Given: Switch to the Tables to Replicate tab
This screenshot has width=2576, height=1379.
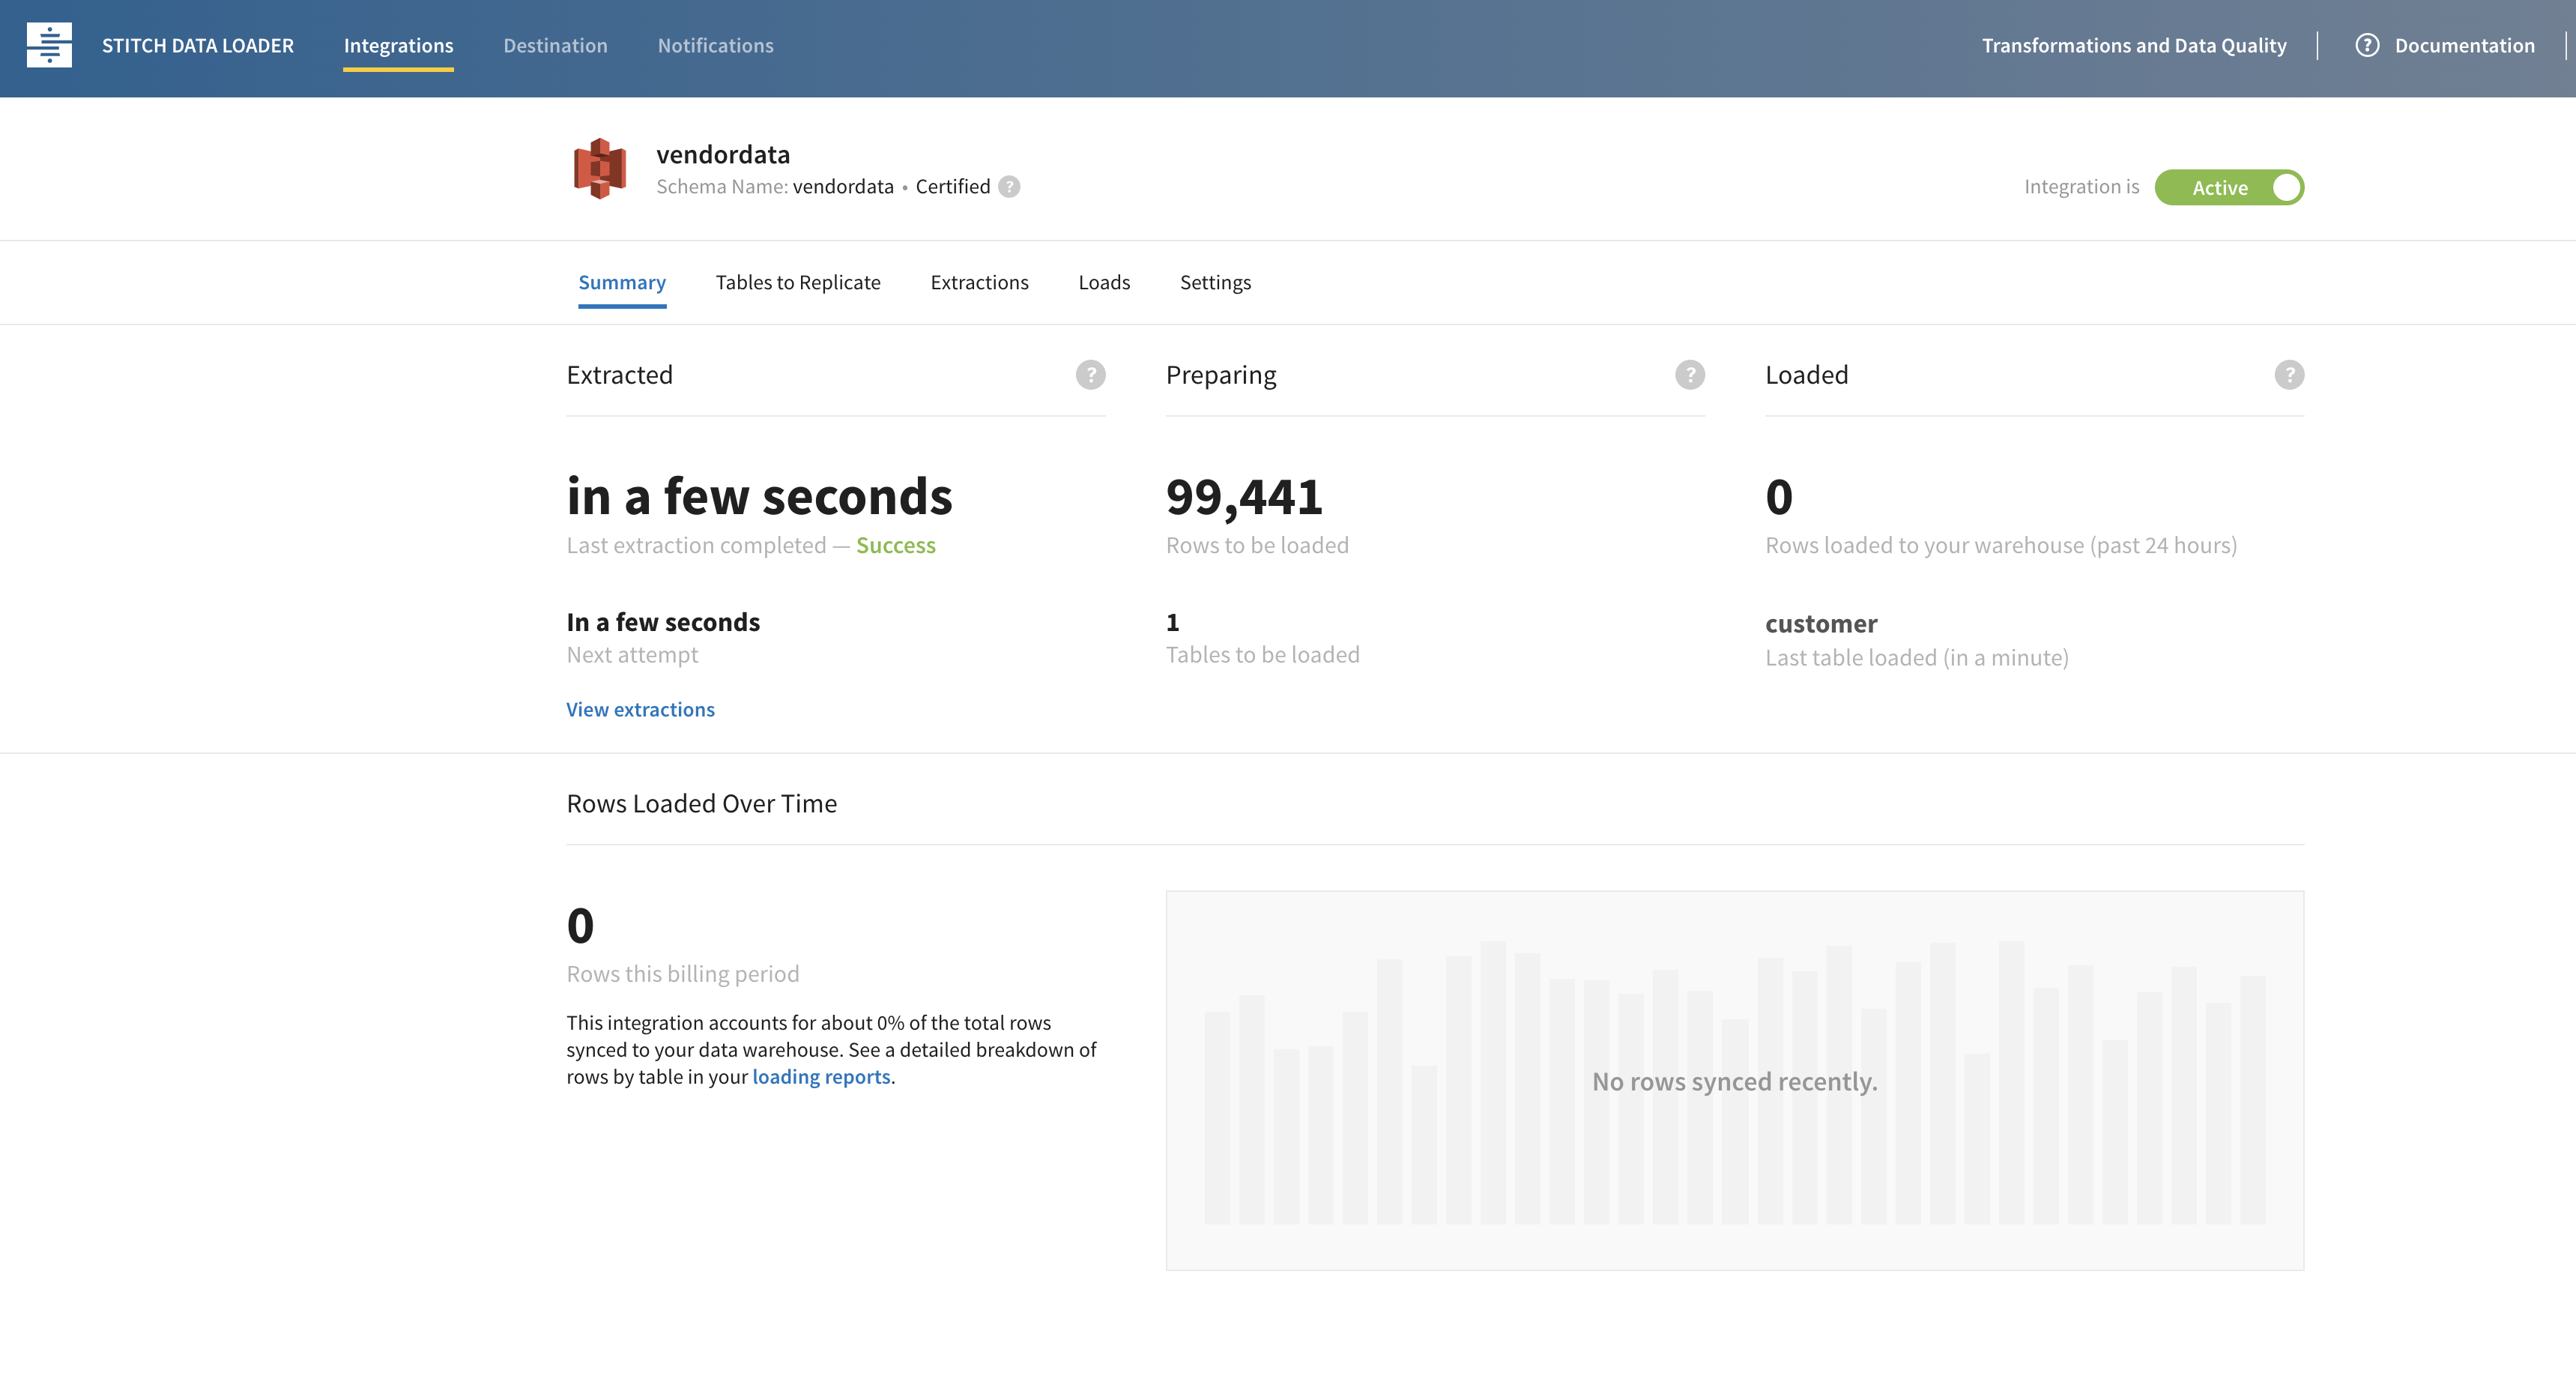Looking at the screenshot, I should pos(797,283).
